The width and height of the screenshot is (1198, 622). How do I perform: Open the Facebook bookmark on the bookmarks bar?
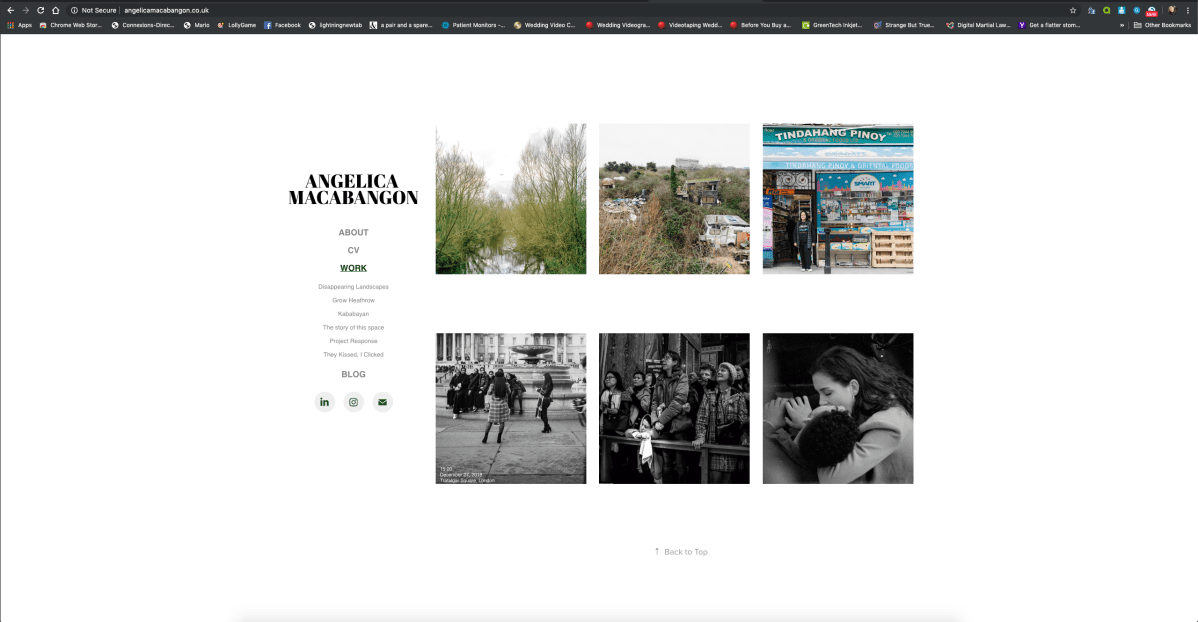[x=282, y=24]
